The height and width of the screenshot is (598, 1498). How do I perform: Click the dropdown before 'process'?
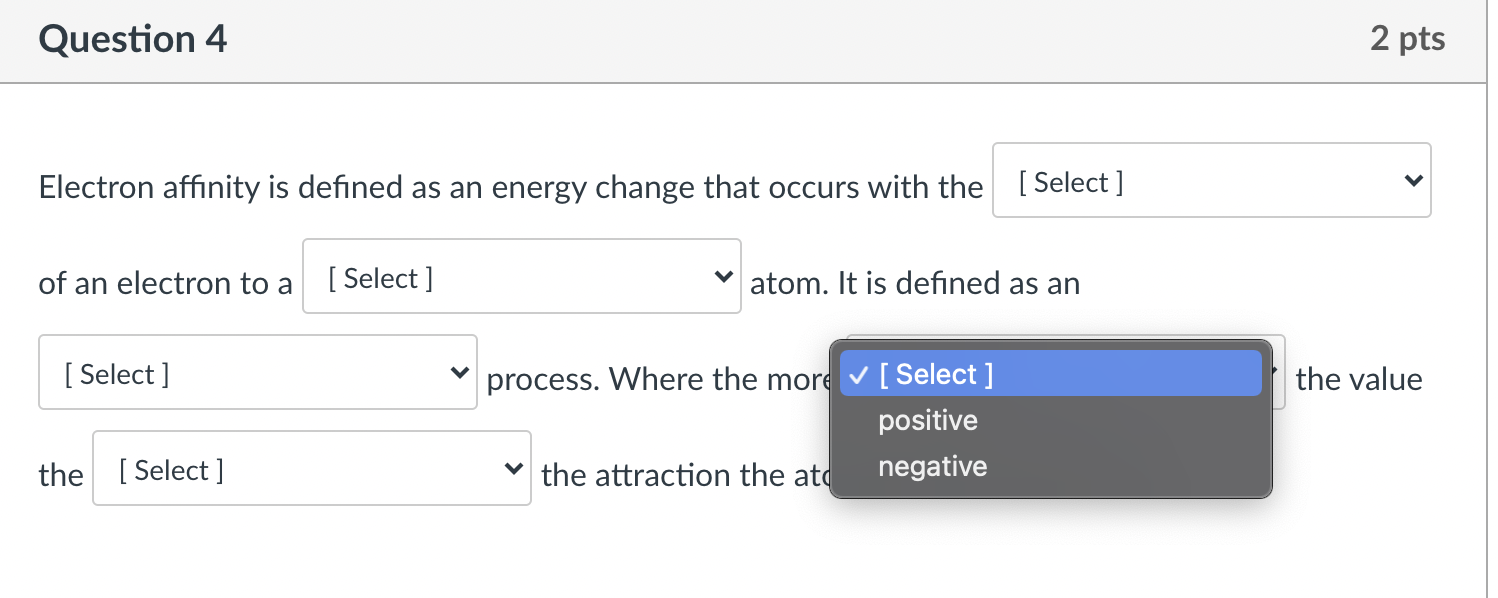pos(257,372)
